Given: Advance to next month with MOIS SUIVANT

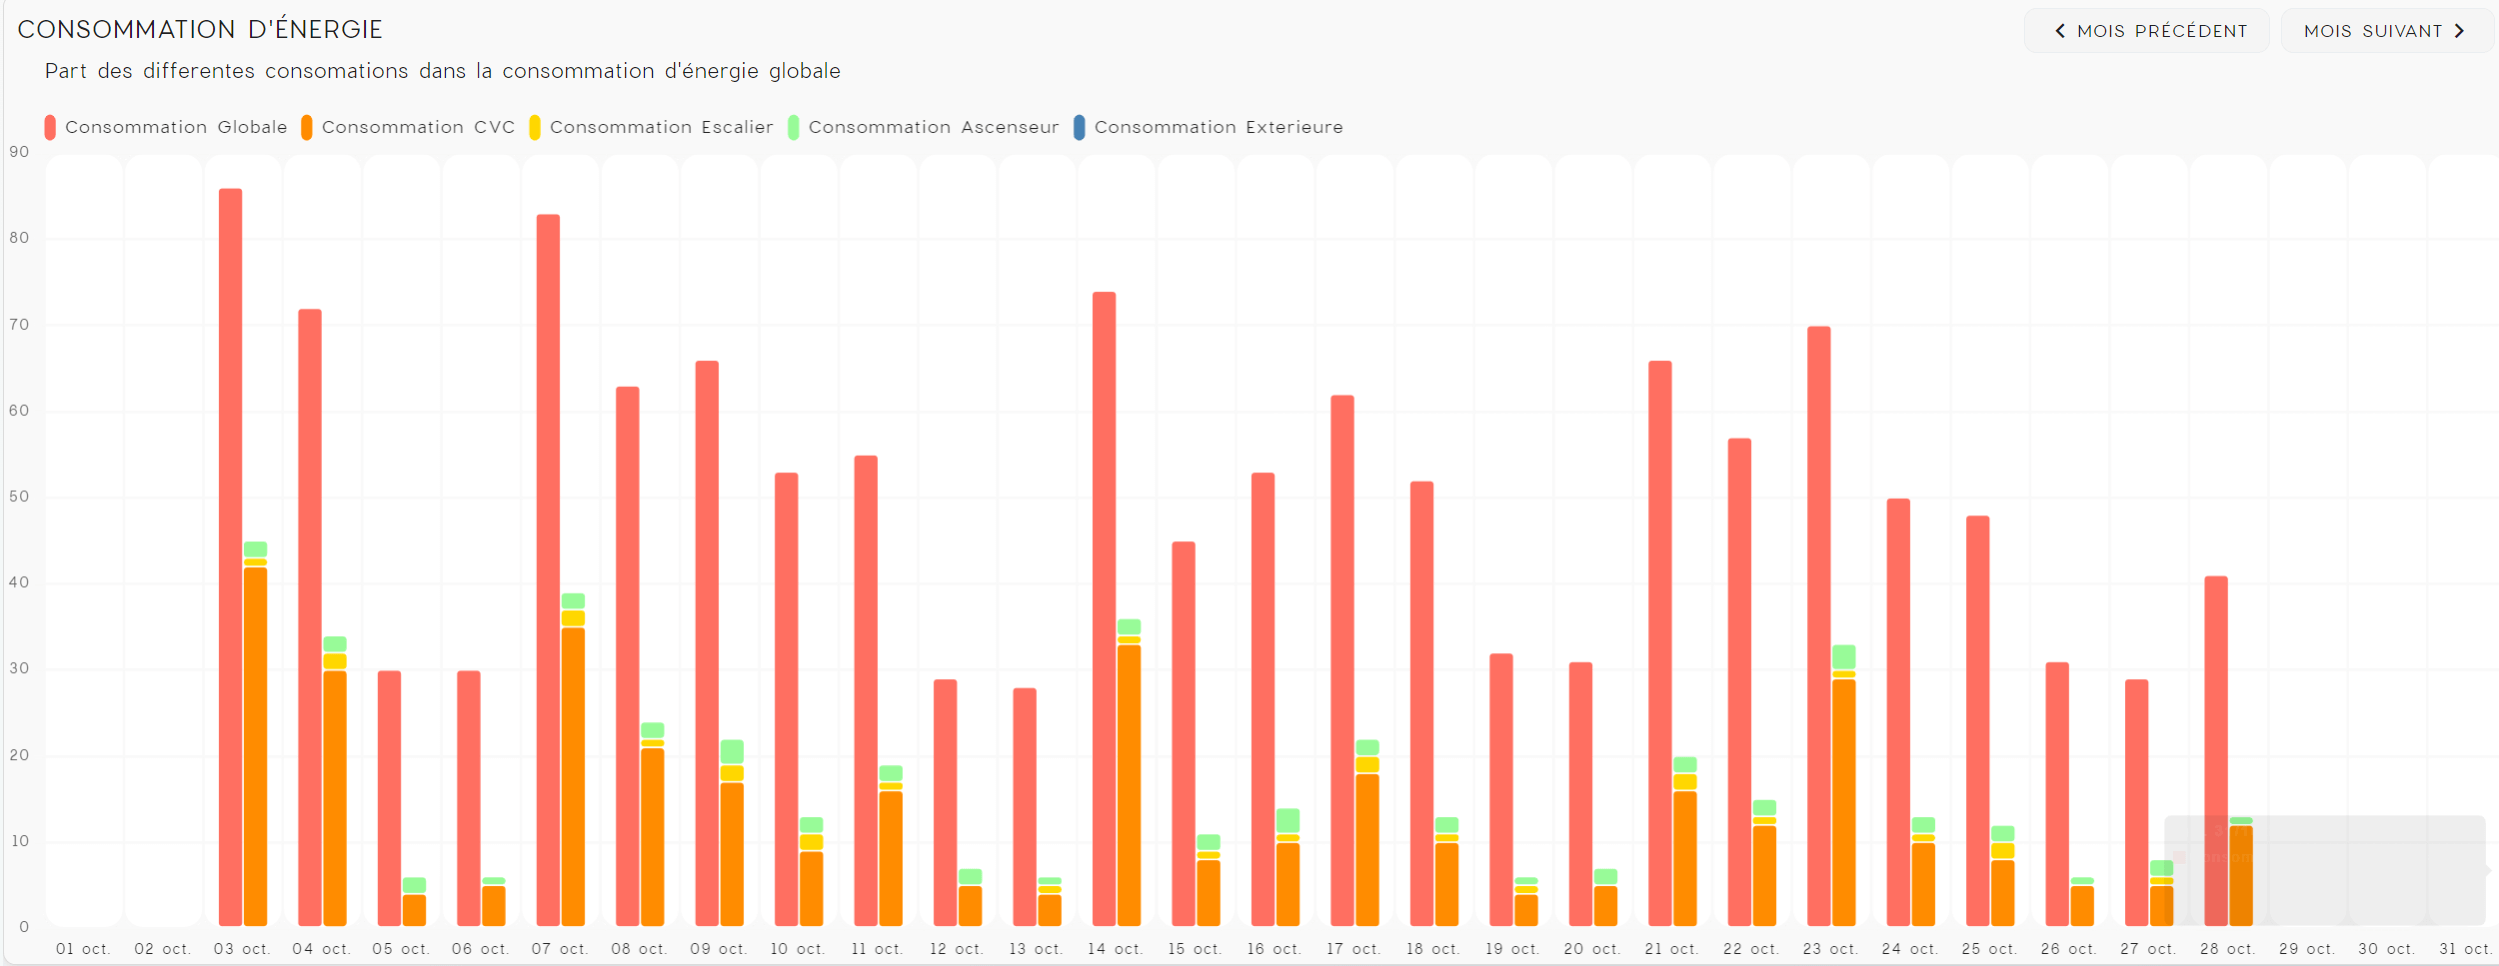Looking at the screenshot, I should tap(2386, 31).
